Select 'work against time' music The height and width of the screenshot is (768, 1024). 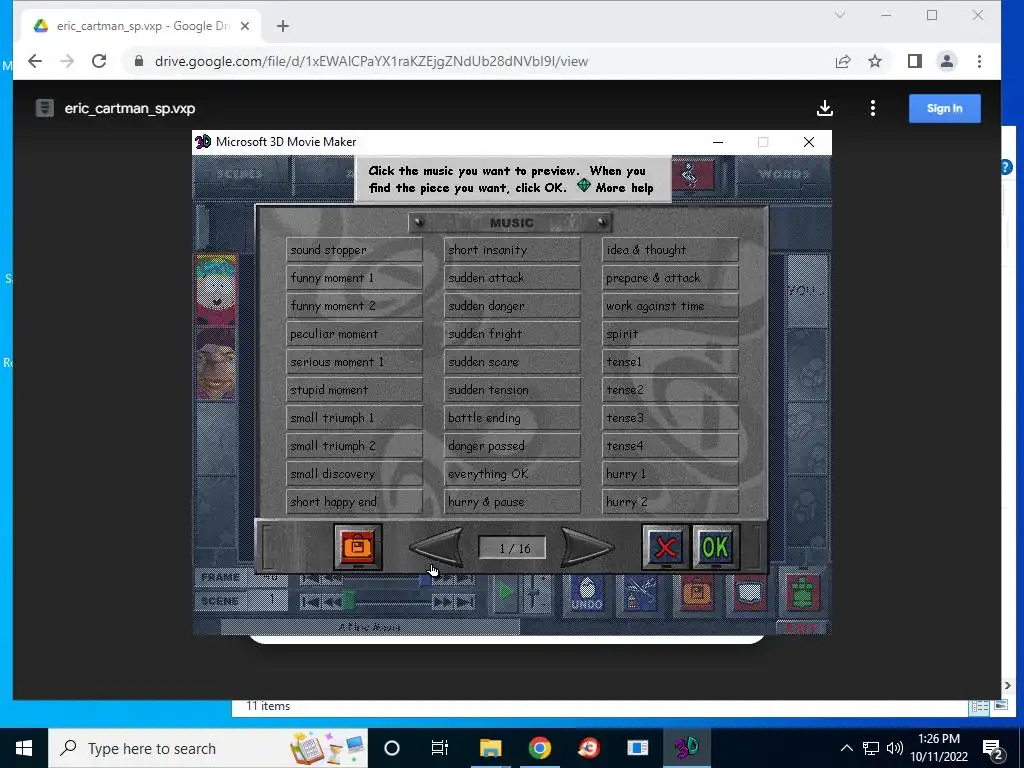670,306
